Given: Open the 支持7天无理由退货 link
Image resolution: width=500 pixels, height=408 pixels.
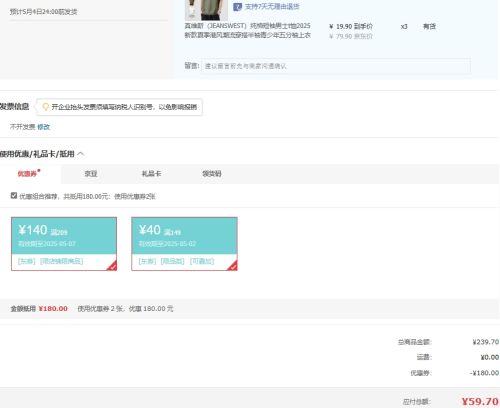Looking at the screenshot, I should [x=272, y=7].
